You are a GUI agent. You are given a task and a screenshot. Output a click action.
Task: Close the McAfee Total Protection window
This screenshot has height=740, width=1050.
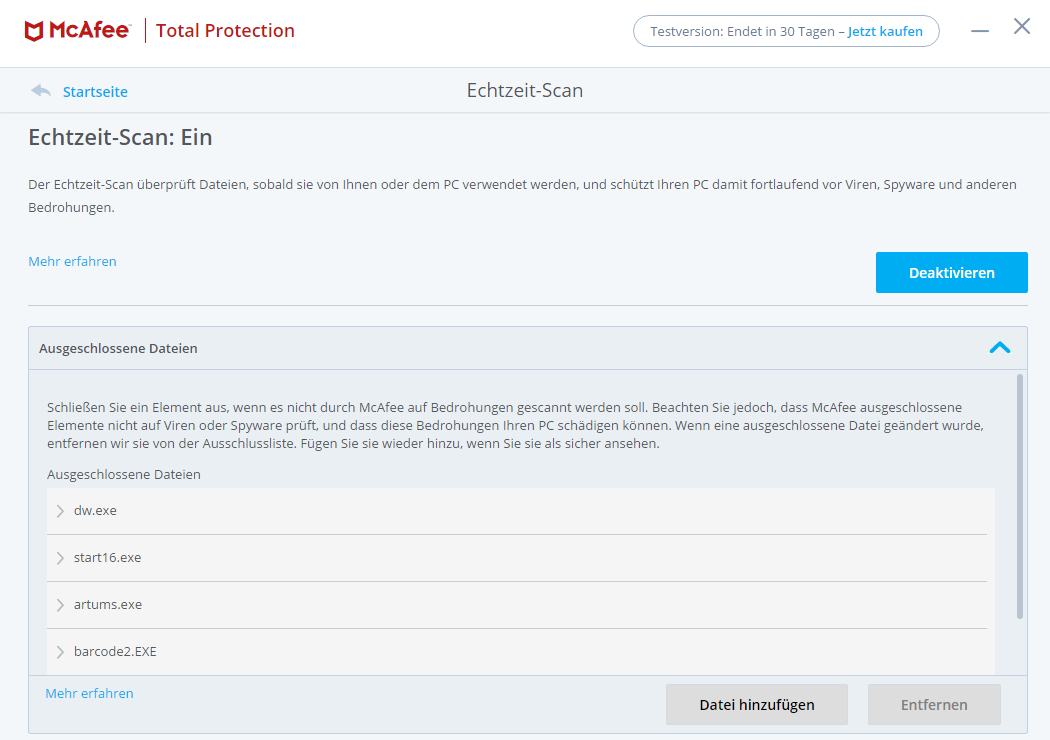[1022, 26]
